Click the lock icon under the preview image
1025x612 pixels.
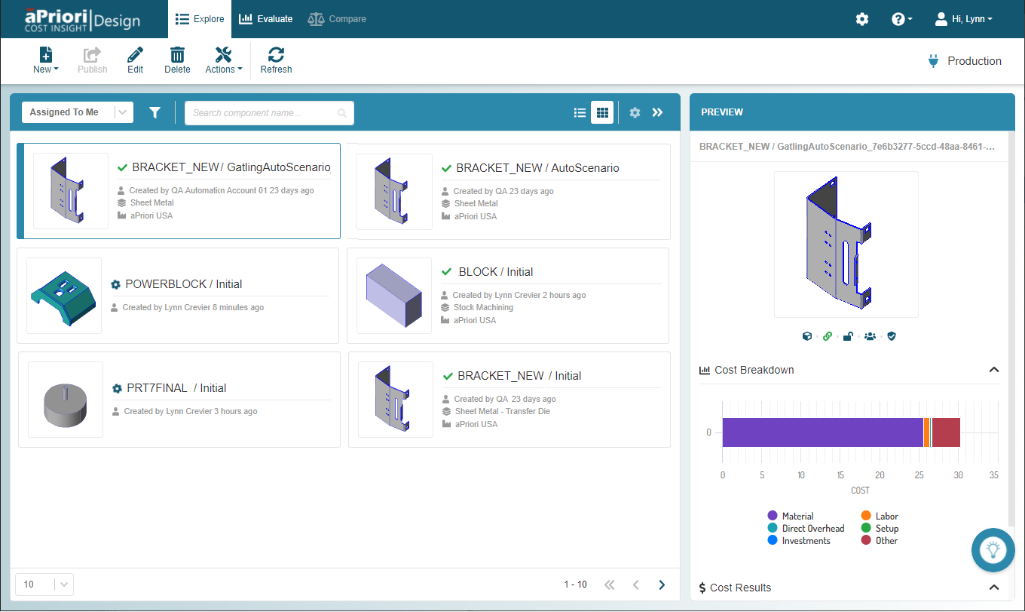pos(848,336)
